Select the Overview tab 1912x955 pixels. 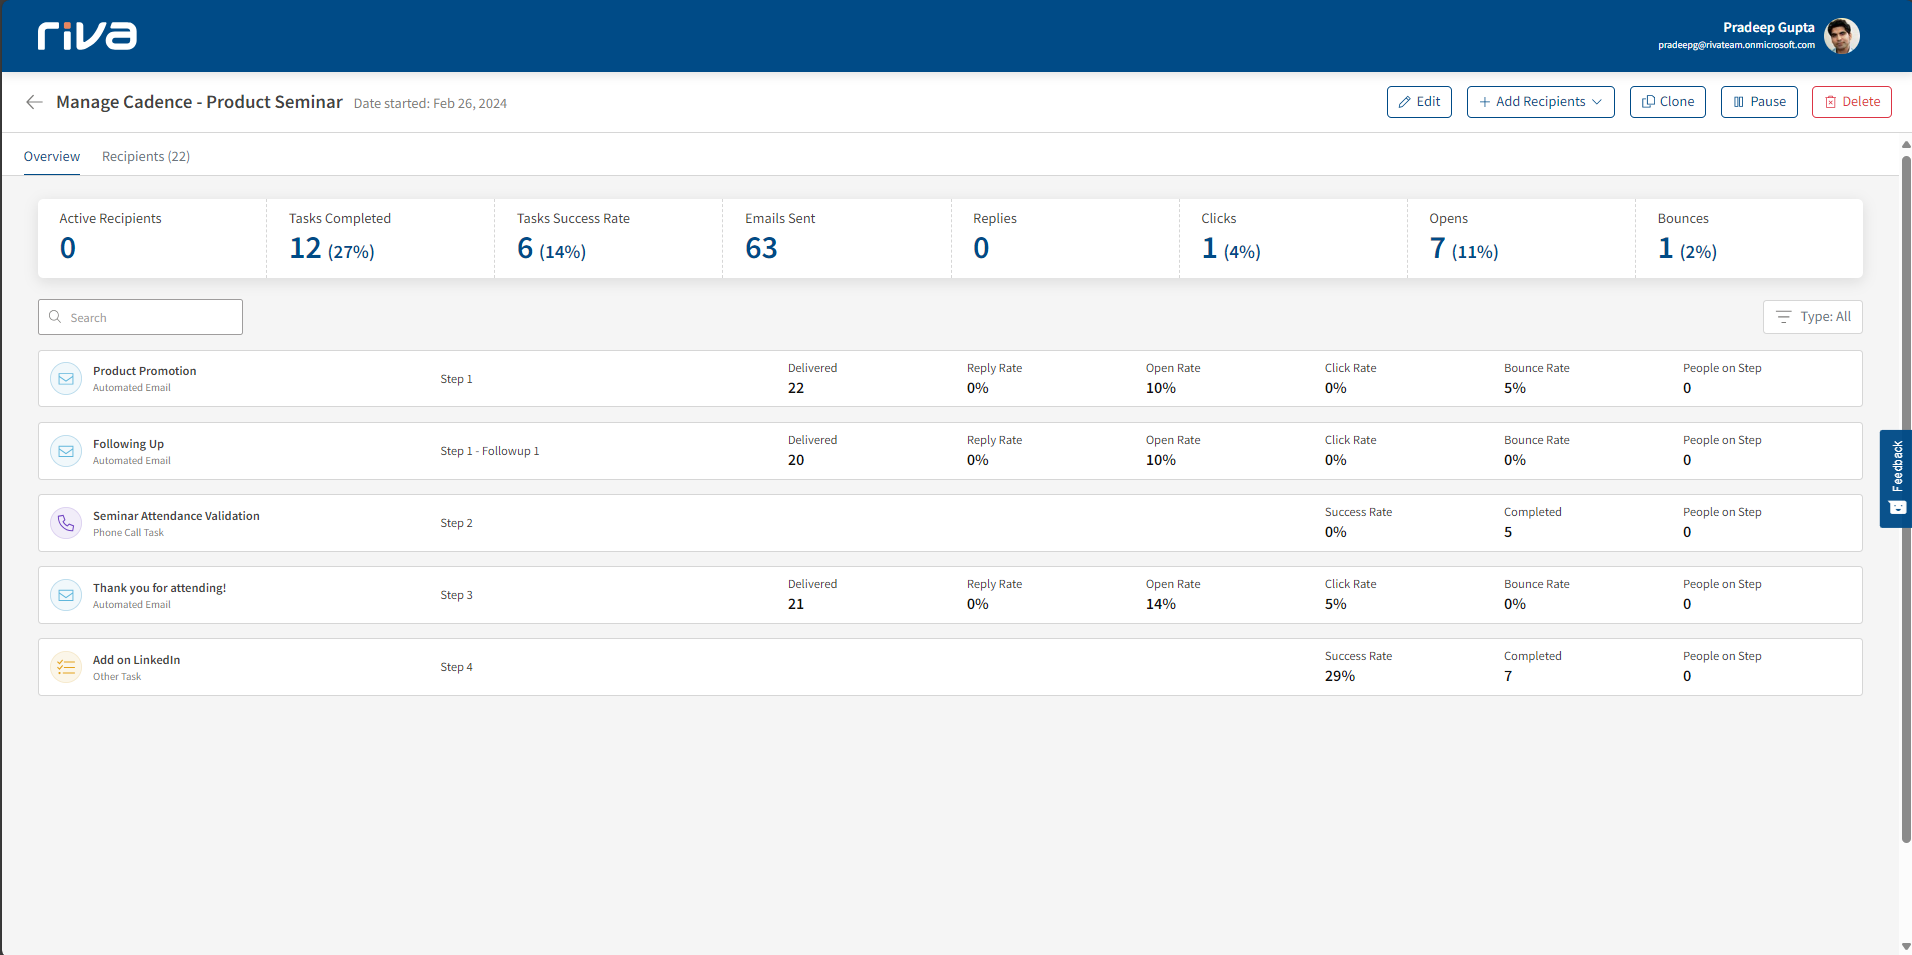(52, 157)
